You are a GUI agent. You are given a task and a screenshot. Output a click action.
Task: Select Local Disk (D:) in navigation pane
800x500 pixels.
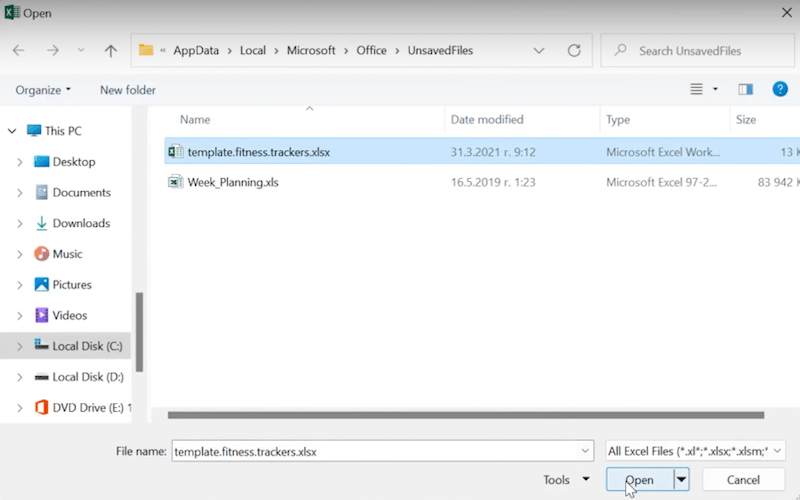pos(79,377)
